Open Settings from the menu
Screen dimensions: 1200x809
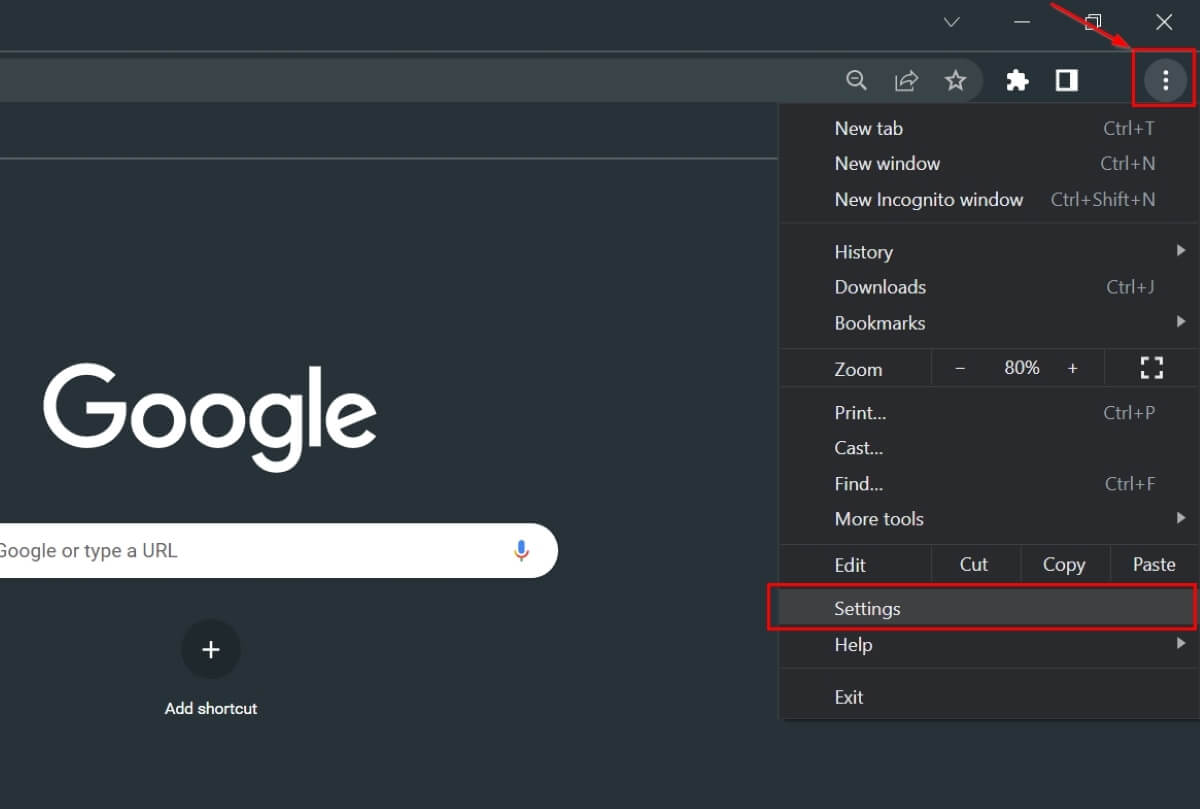pos(867,607)
